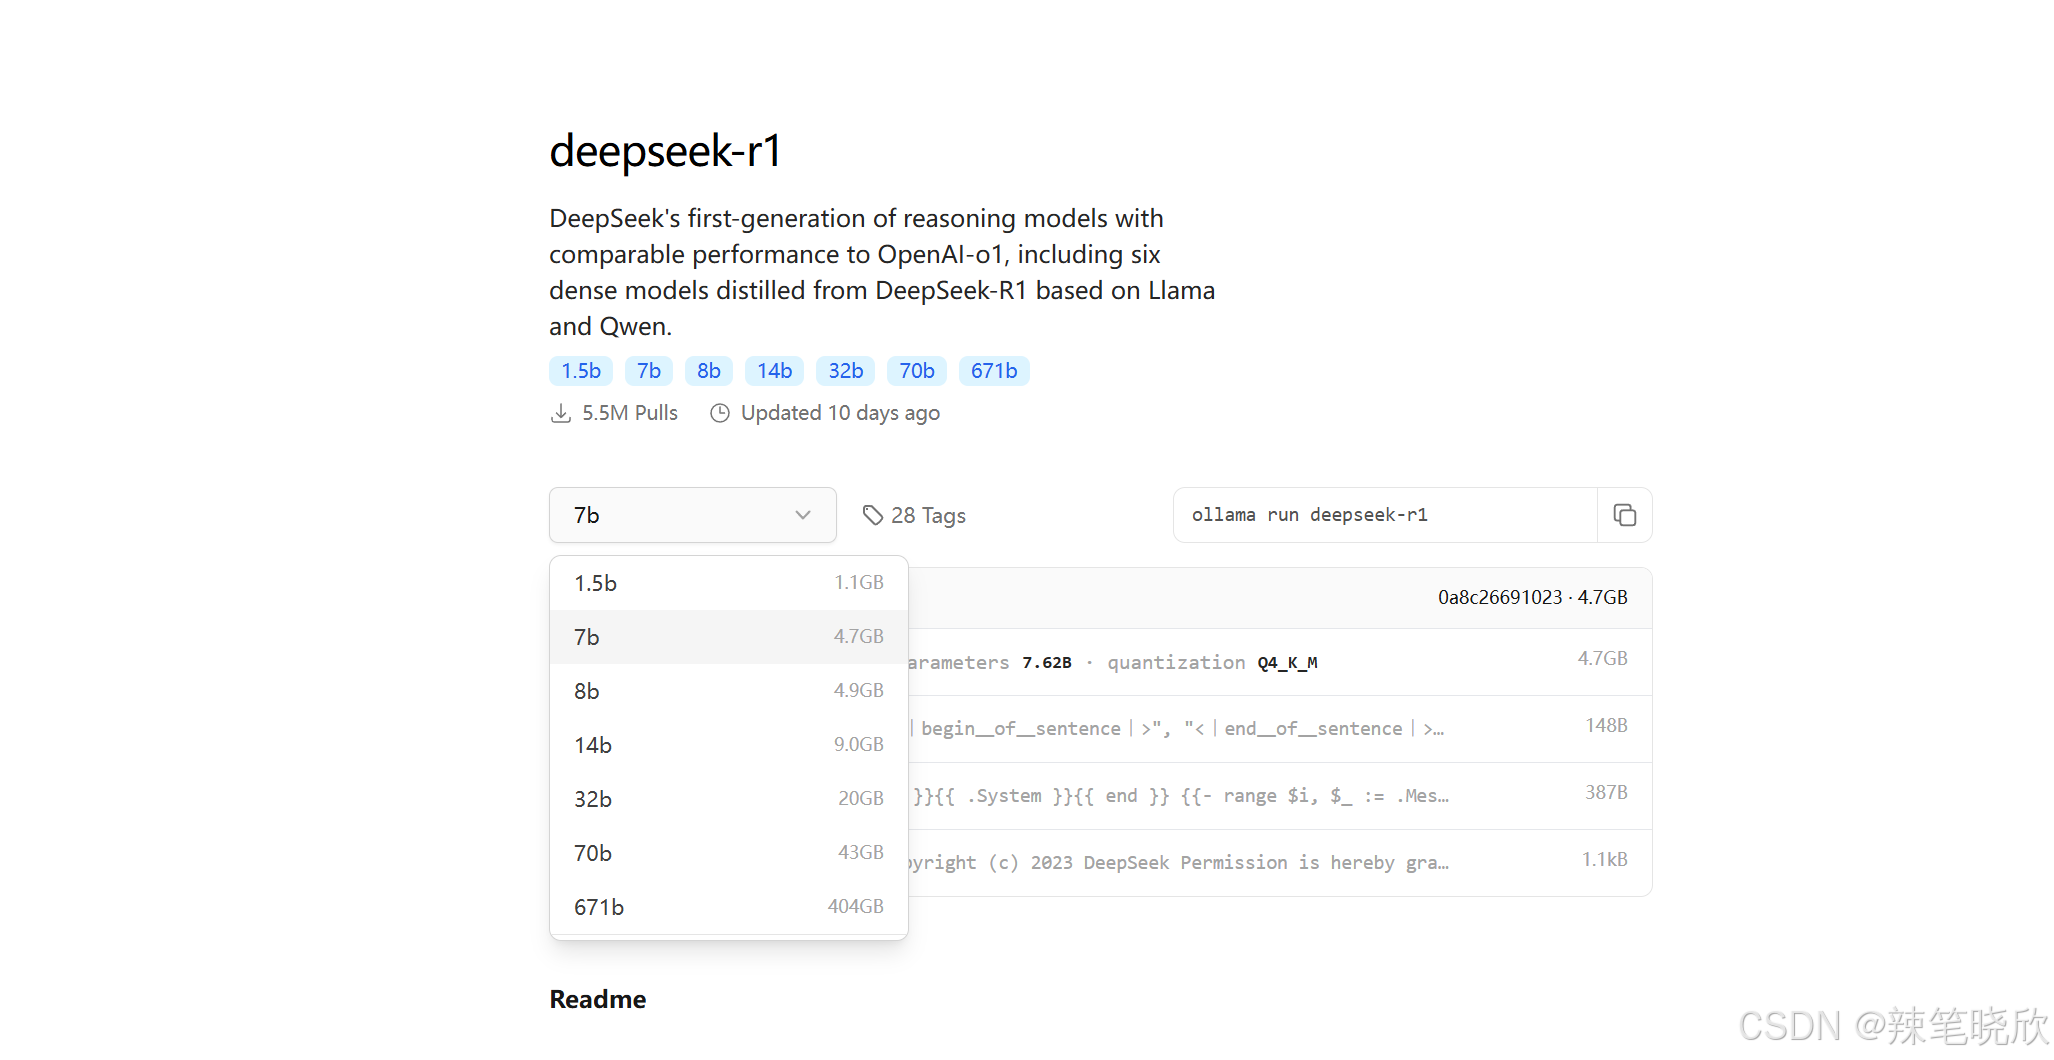Viewport: 2054px width, 1060px height.
Task: Click the tag icon beside 28 Tags
Action: [x=873, y=515]
